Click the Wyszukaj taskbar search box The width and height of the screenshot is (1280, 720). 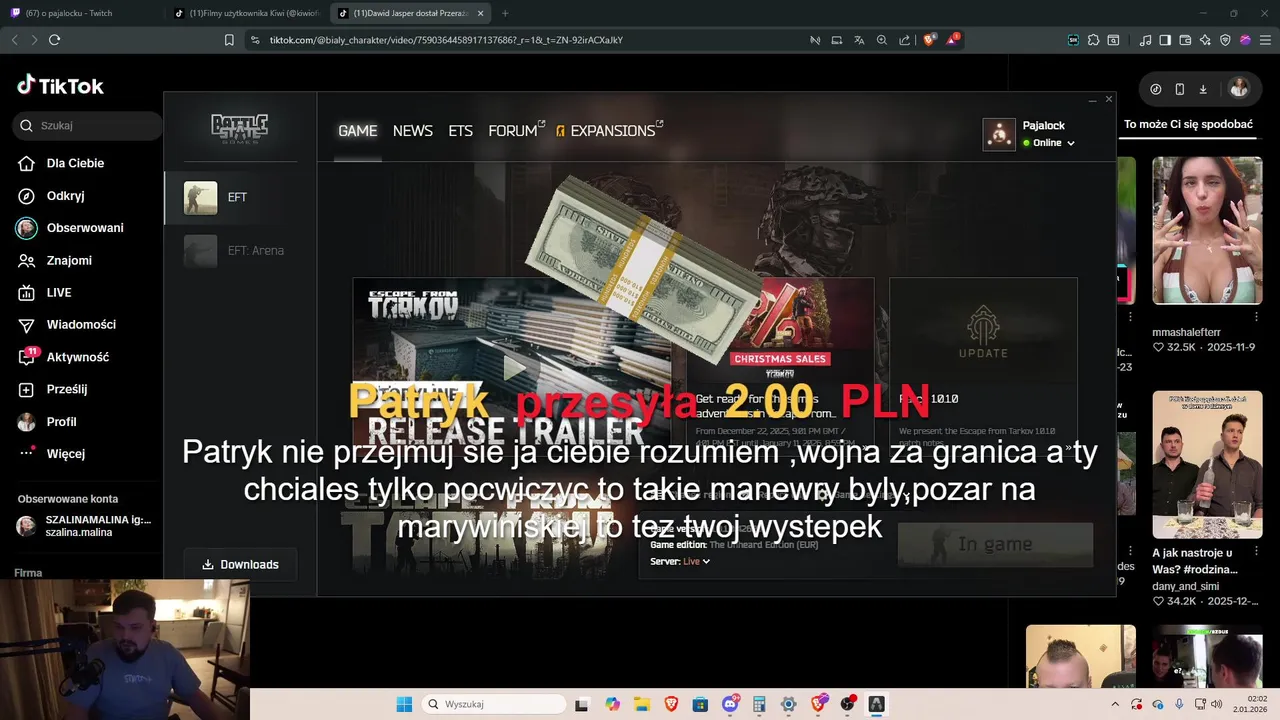tap(494, 704)
